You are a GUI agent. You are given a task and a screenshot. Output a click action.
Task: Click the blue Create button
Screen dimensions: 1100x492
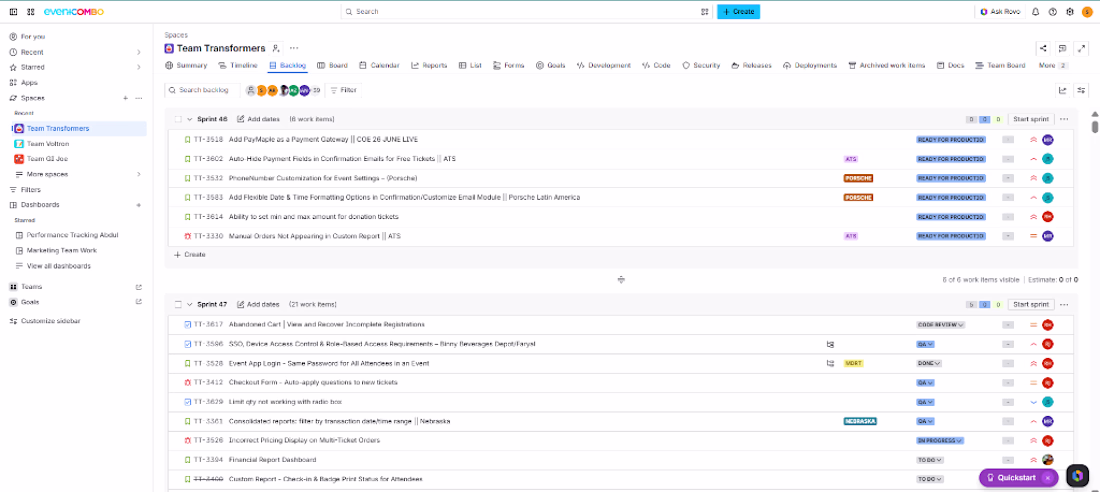(x=738, y=12)
